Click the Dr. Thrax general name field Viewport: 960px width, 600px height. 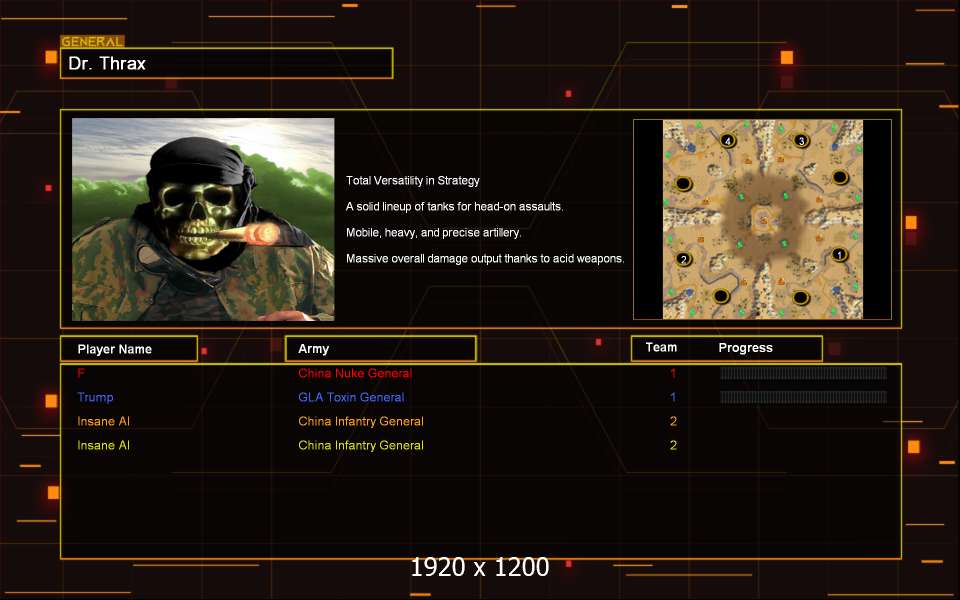tap(227, 63)
